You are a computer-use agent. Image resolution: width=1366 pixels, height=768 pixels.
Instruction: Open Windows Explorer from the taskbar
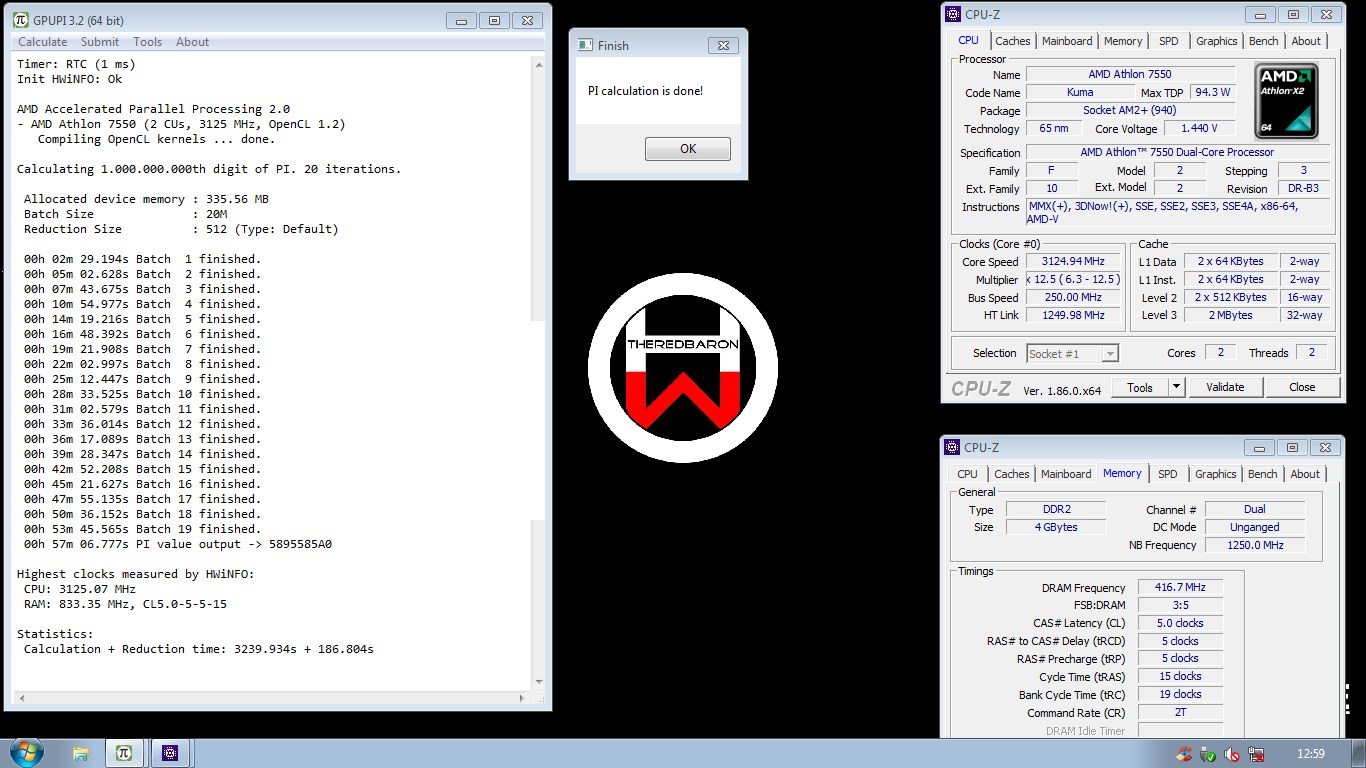81,753
